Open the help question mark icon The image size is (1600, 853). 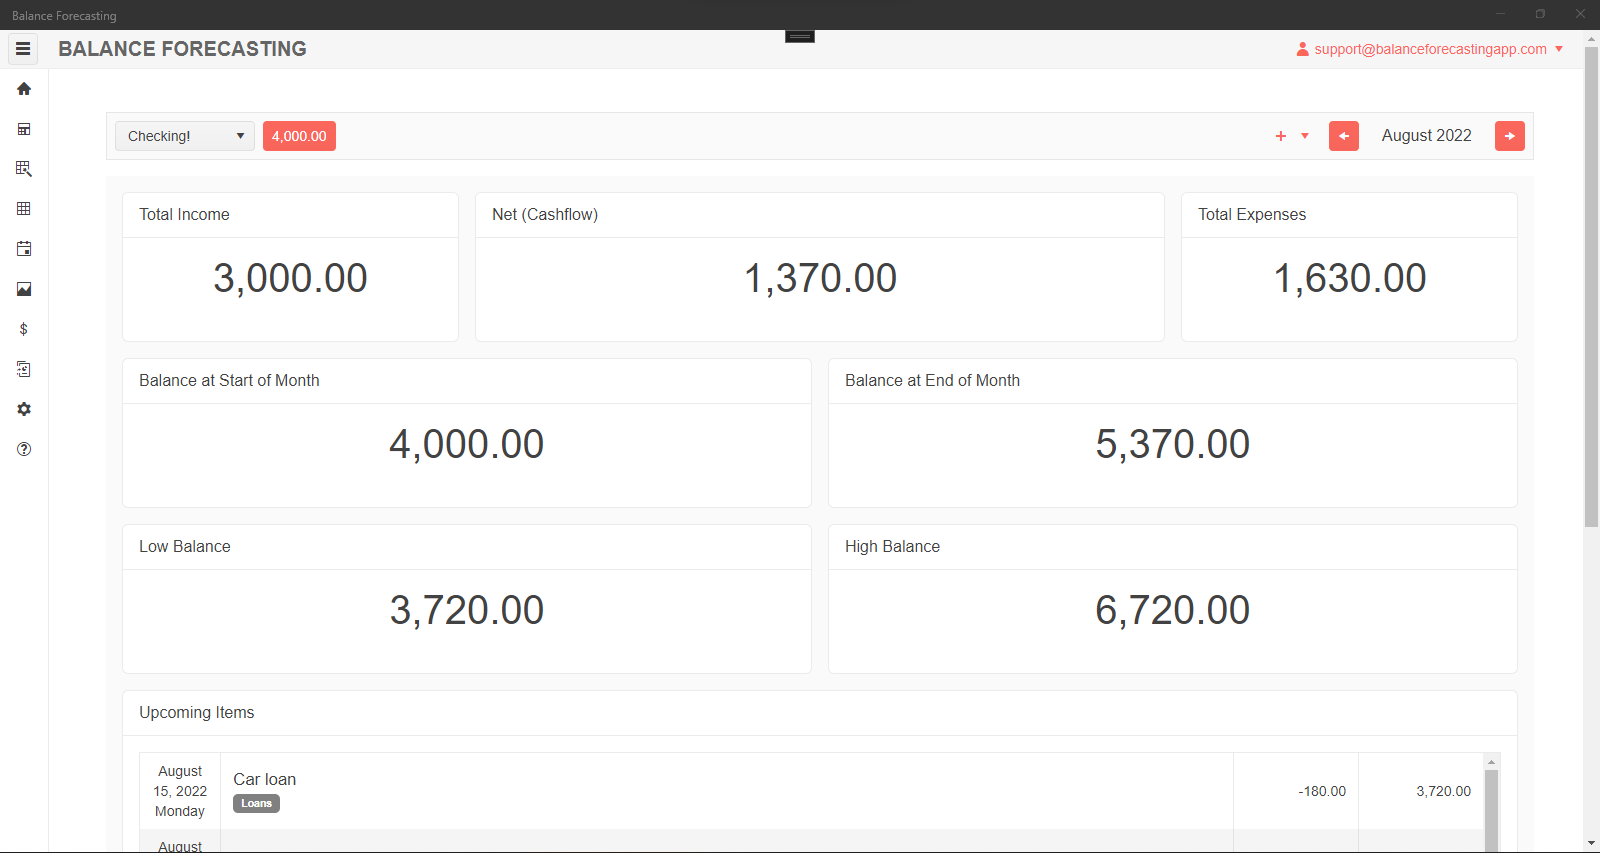pyautogui.click(x=24, y=449)
